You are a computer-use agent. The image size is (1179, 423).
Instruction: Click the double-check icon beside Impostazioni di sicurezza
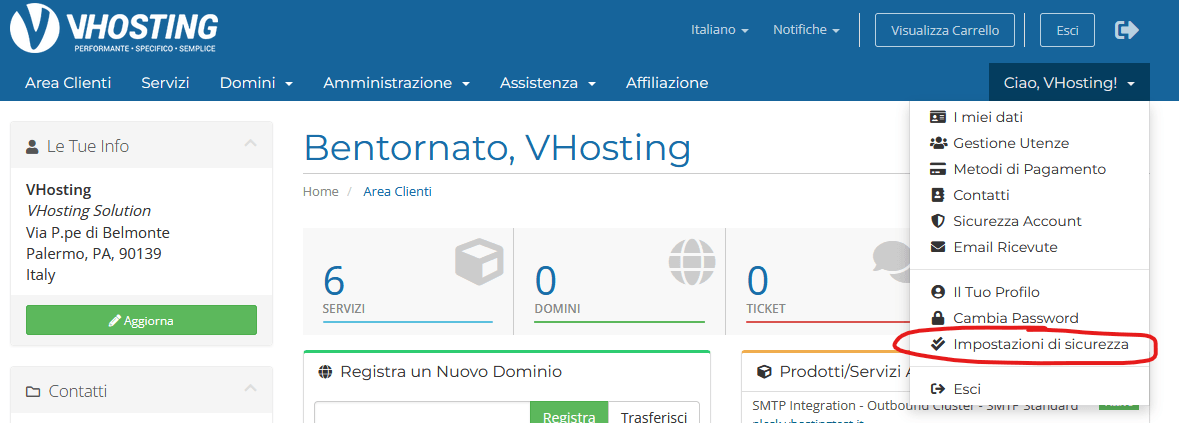937,344
